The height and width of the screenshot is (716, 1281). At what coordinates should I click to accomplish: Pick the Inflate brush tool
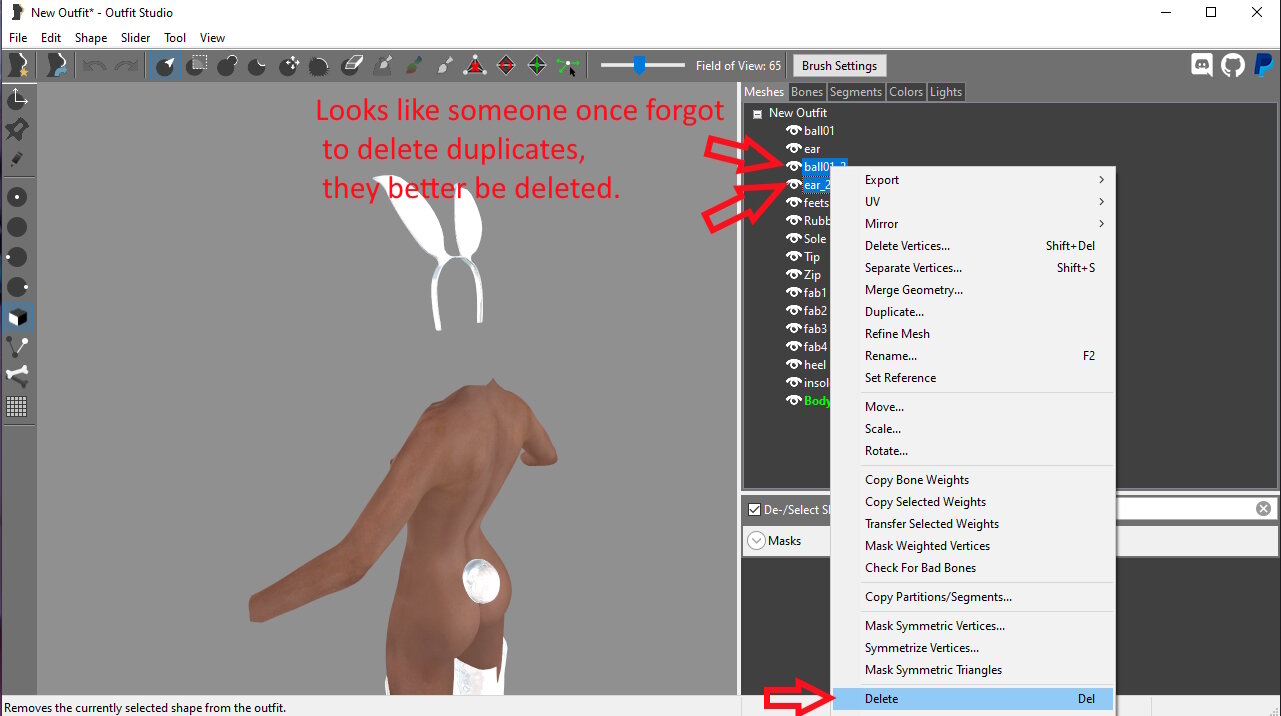pyautogui.click(x=227, y=66)
